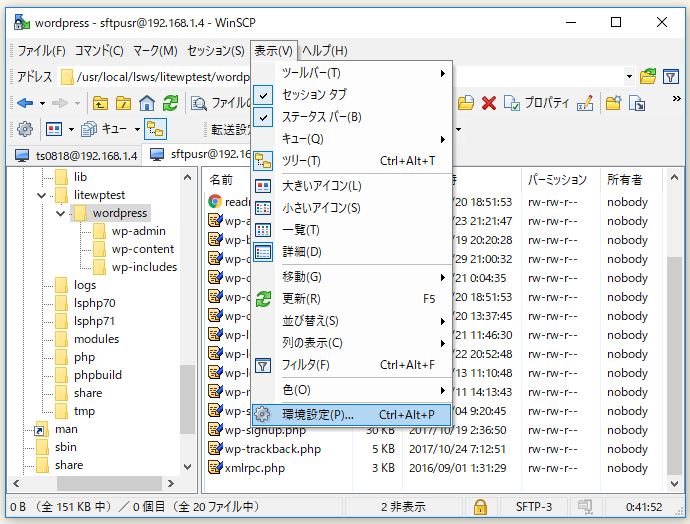Click the back navigation arrow icon
Image resolution: width=690 pixels, height=524 pixels.
[25, 103]
